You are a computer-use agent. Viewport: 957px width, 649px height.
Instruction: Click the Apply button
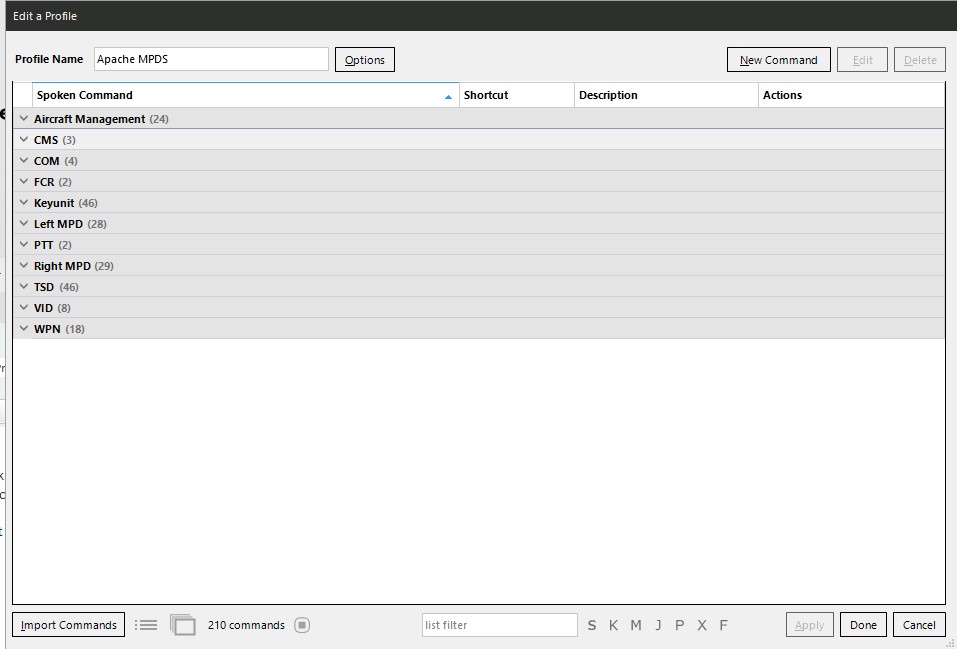pyautogui.click(x=809, y=625)
